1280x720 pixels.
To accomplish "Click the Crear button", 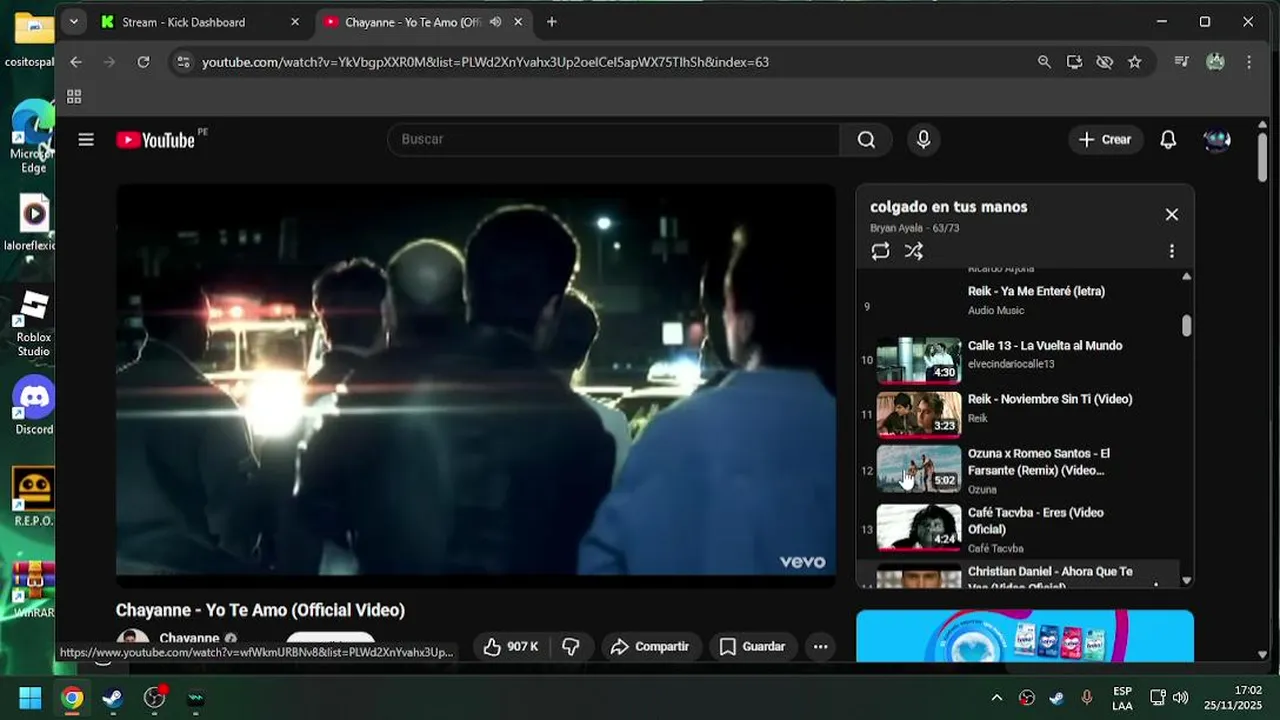I will [x=1105, y=140].
